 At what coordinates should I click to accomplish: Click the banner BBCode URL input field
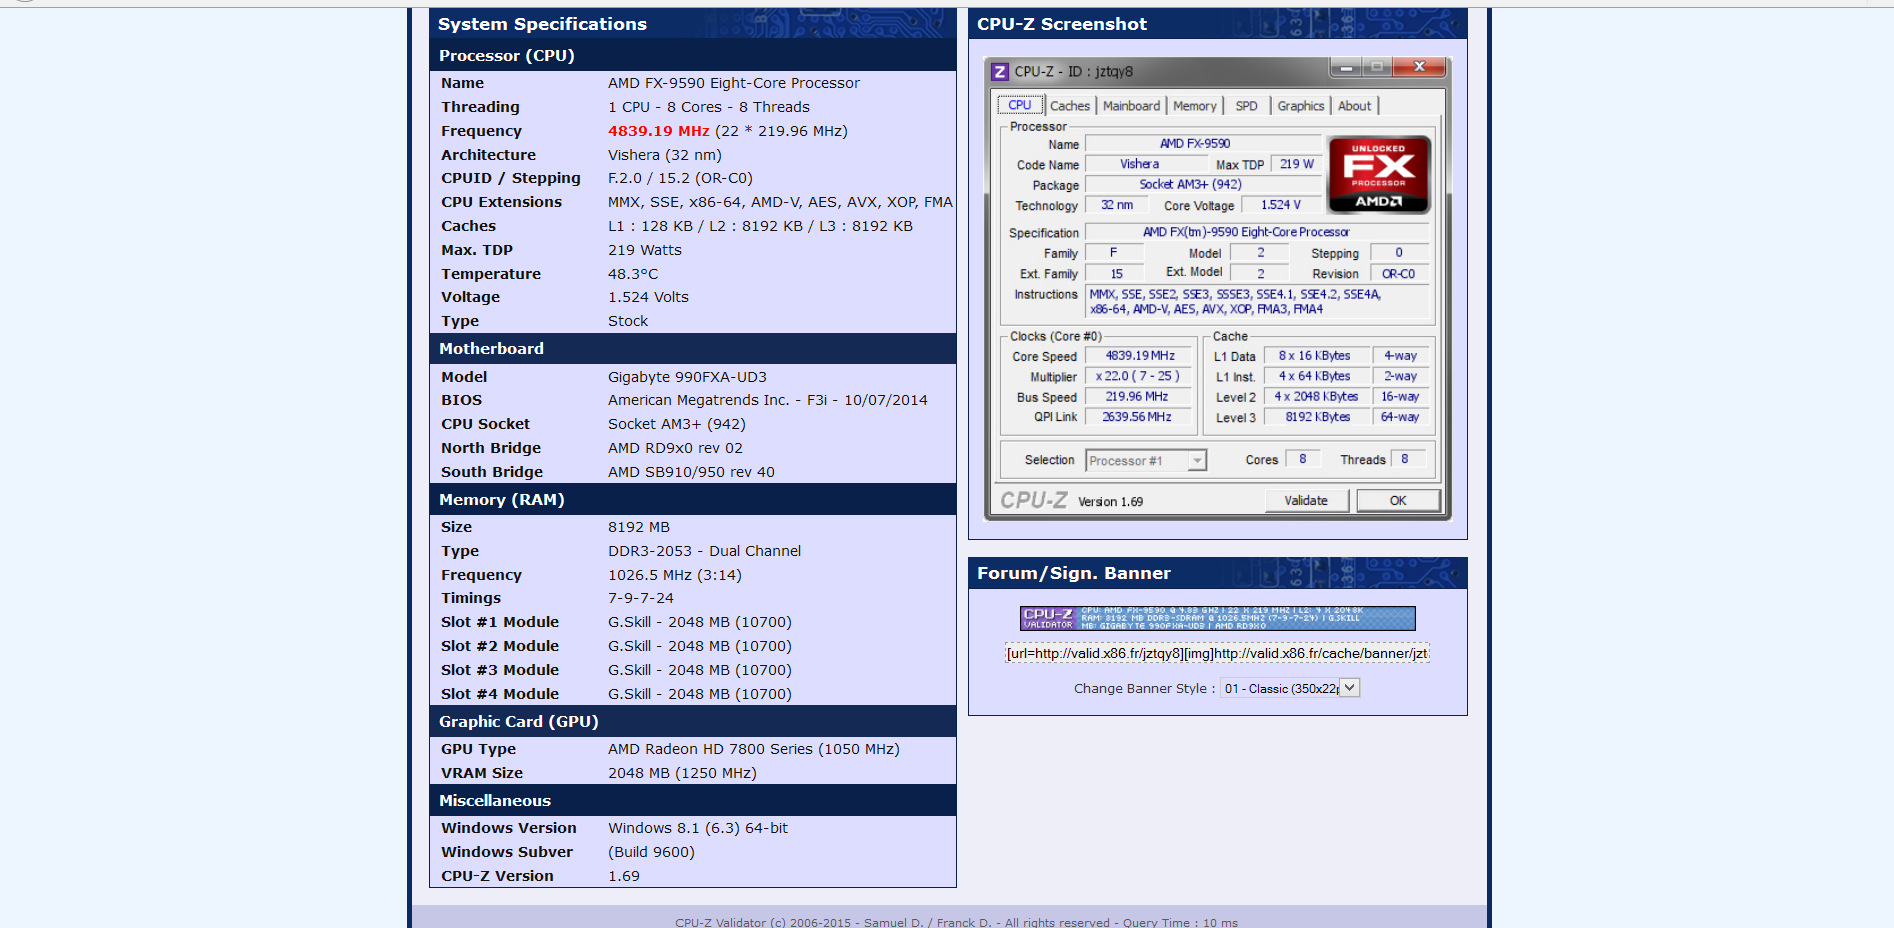[x=1217, y=653]
